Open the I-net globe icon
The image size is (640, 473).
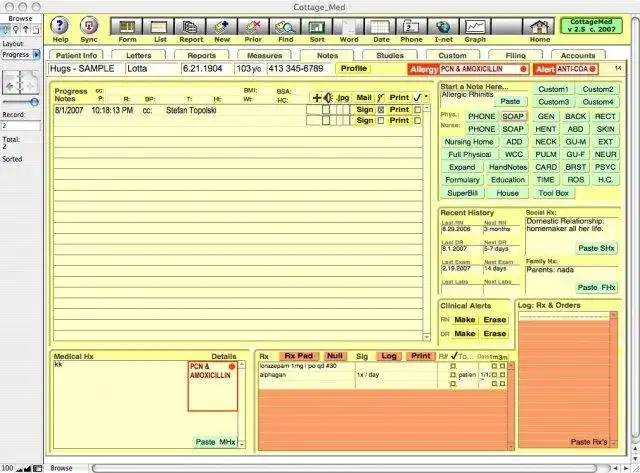(x=443, y=27)
